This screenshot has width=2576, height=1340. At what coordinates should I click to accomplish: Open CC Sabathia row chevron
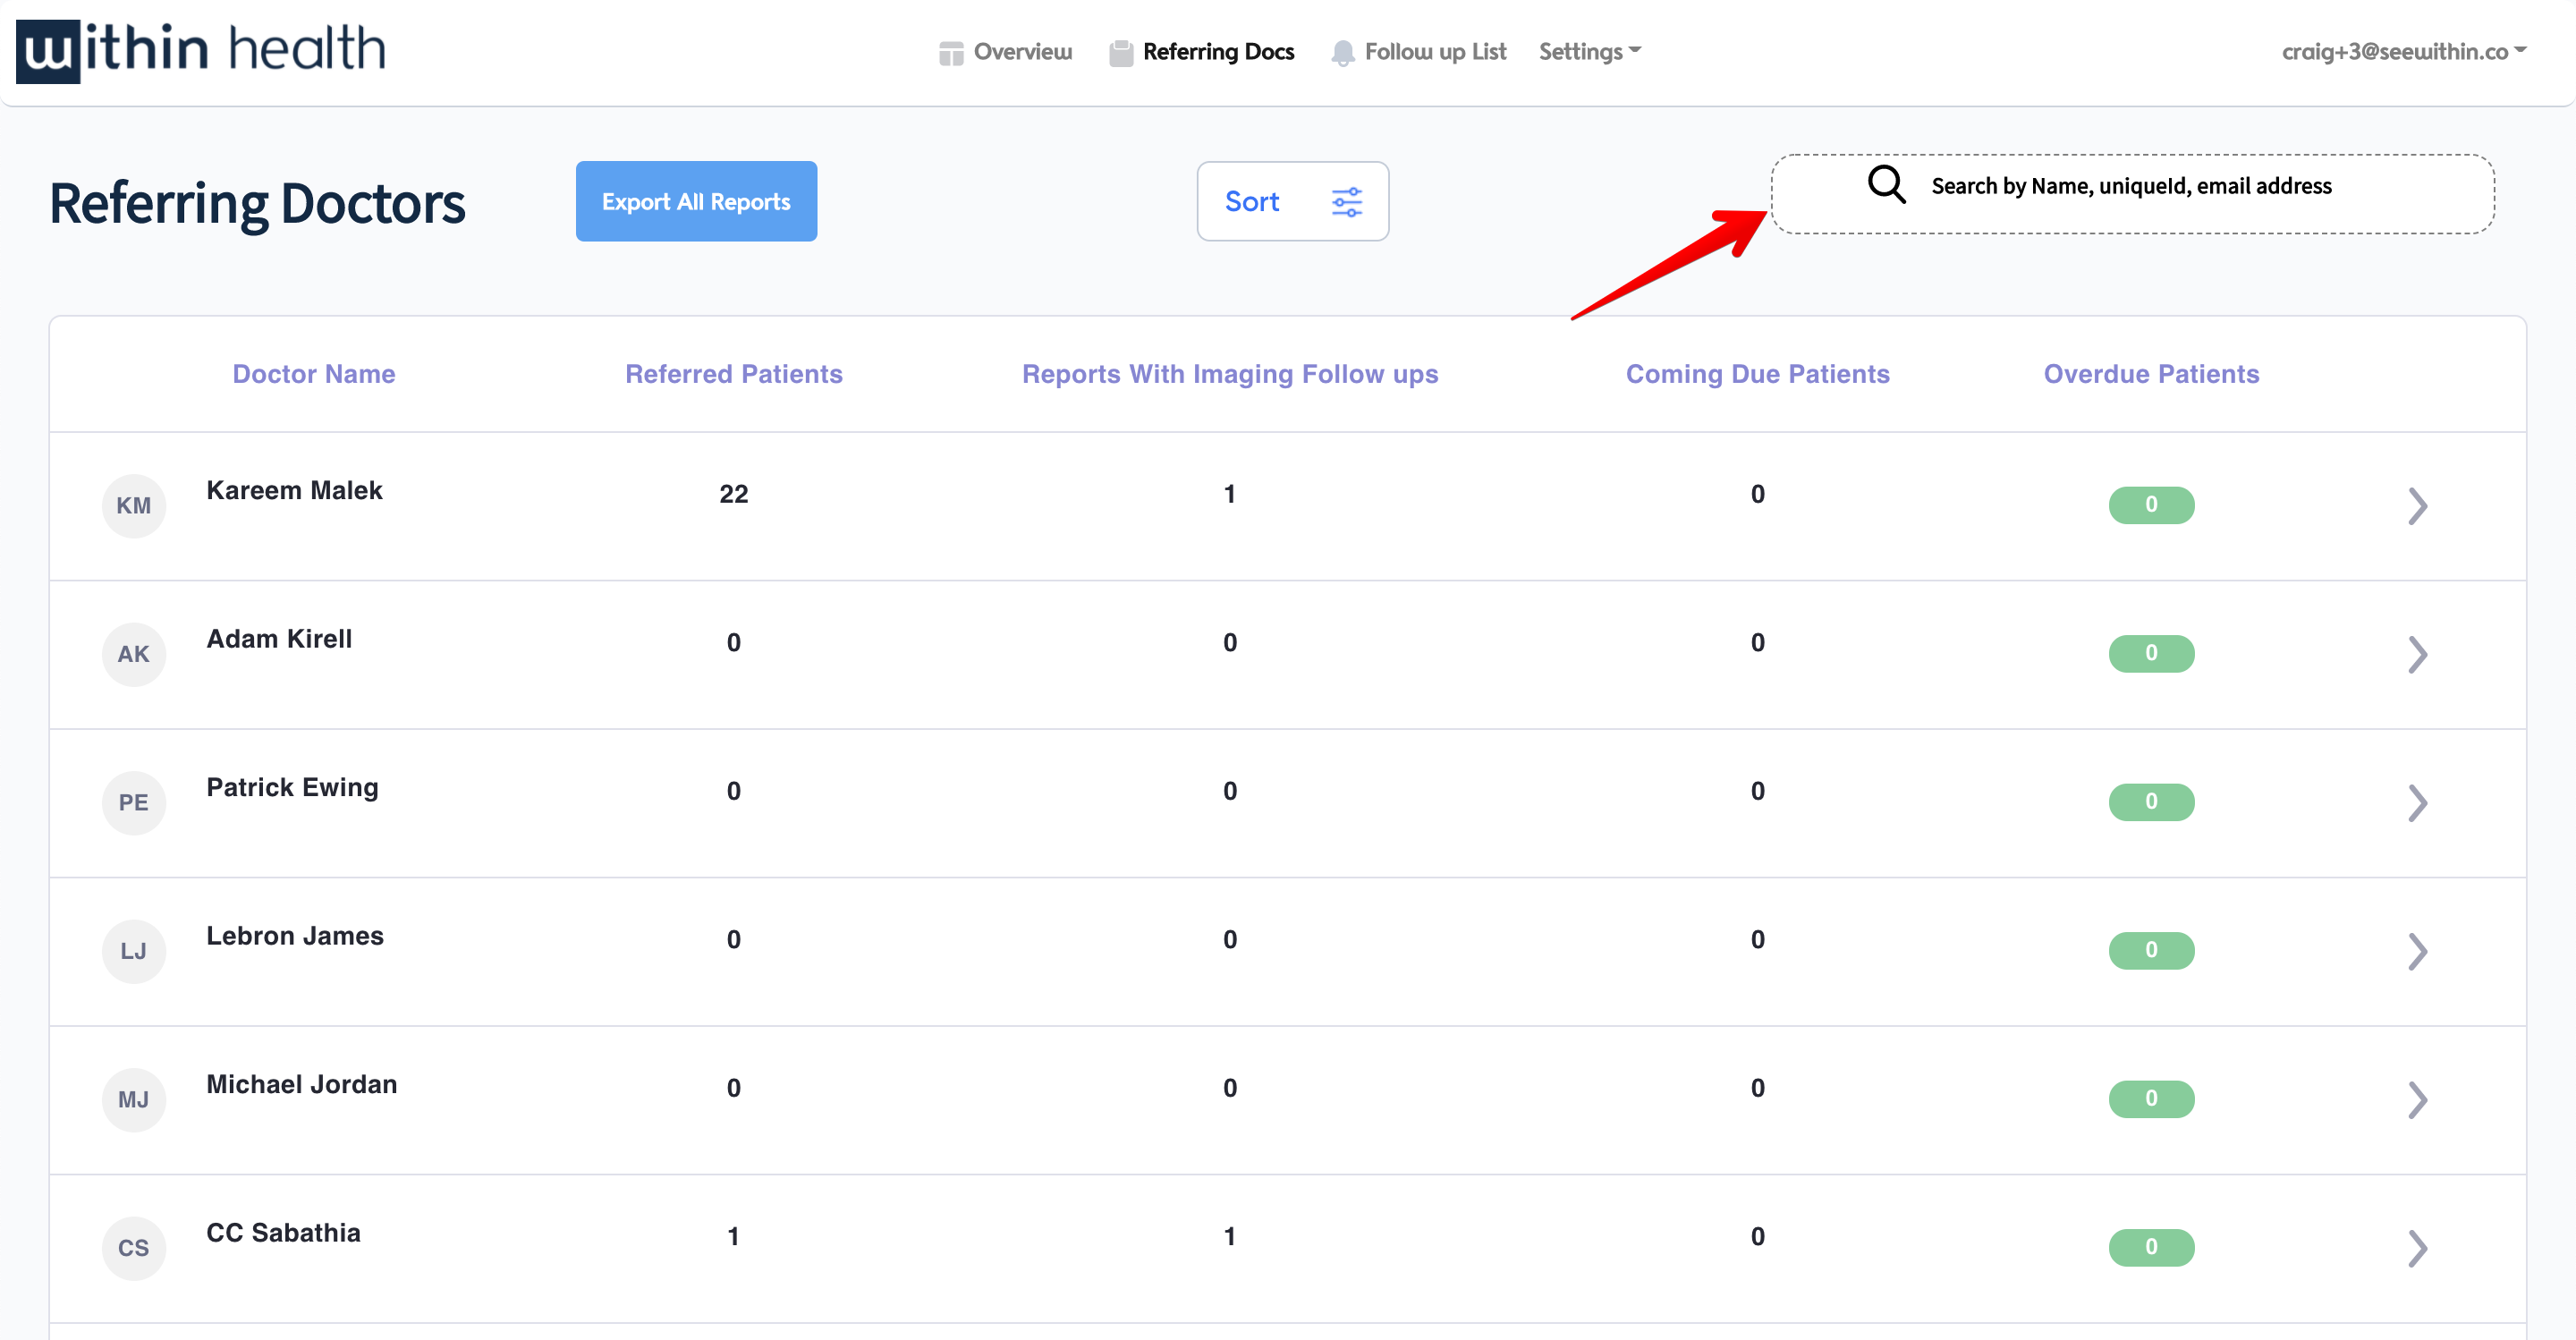tap(2417, 1249)
